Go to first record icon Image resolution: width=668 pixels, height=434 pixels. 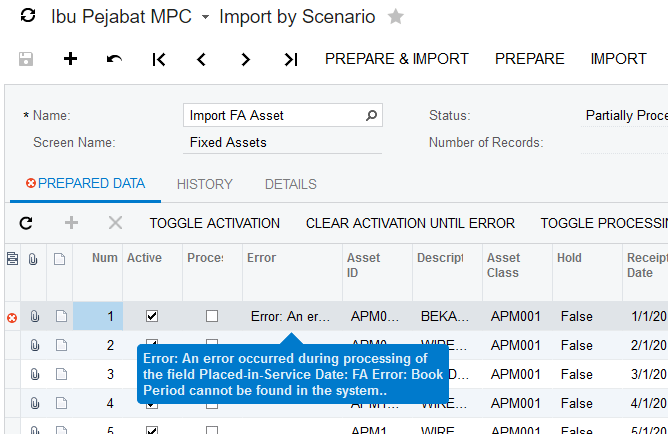159,59
